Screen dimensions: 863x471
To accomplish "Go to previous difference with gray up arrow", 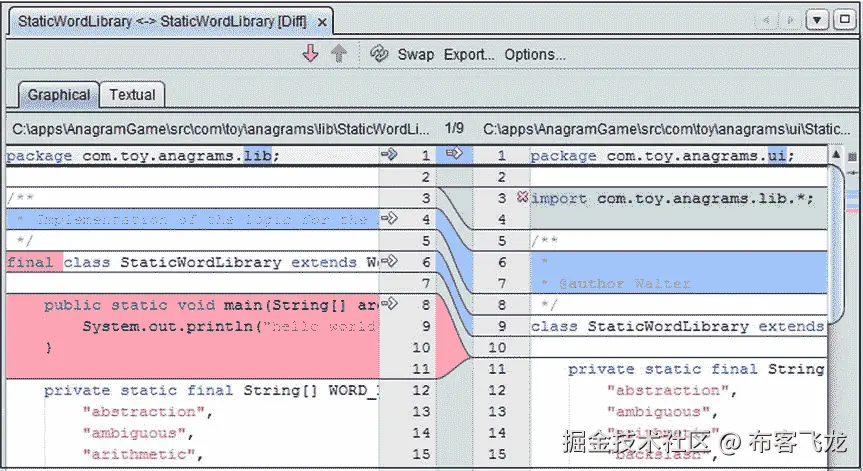I will click(339, 54).
